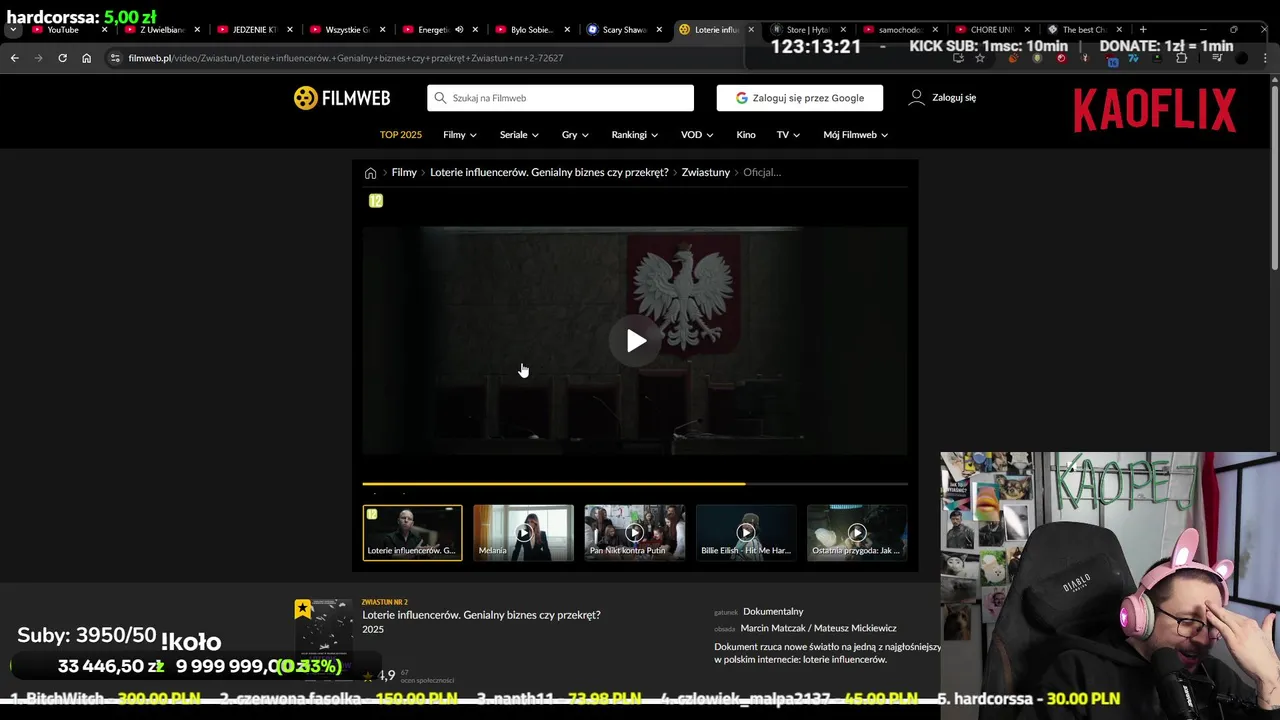Click the home icon in breadcrumbs
This screenshot has width=1280, height=720.
(x=370, y=173)
